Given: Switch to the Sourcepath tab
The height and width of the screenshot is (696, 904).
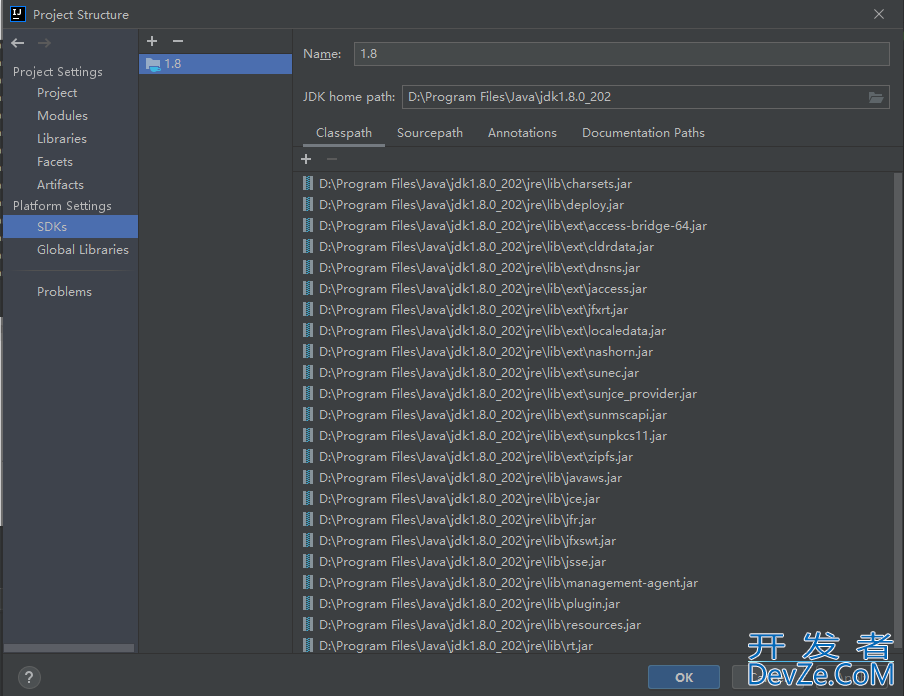Looking at the screenshot, I should 430,133.
